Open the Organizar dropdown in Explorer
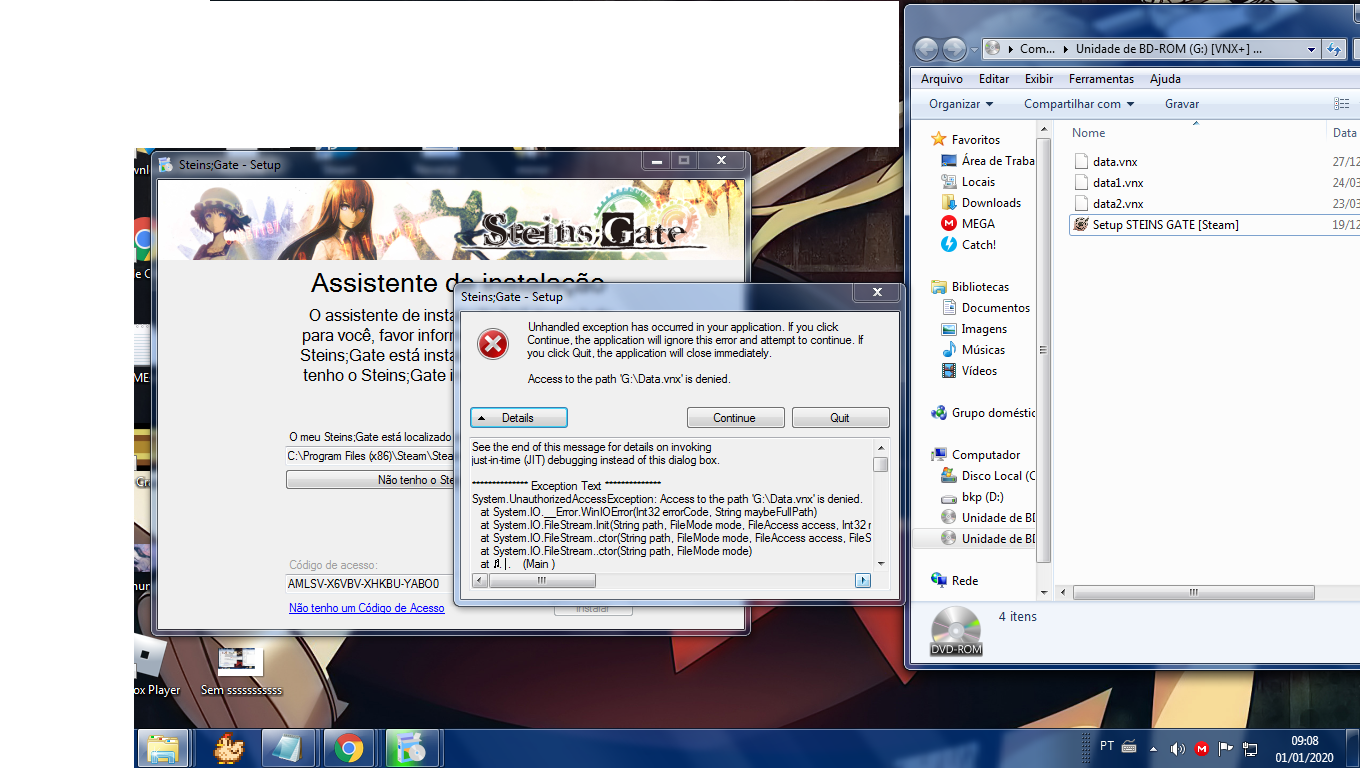Viewport: 1360px width, 768px height. [960, 104]
